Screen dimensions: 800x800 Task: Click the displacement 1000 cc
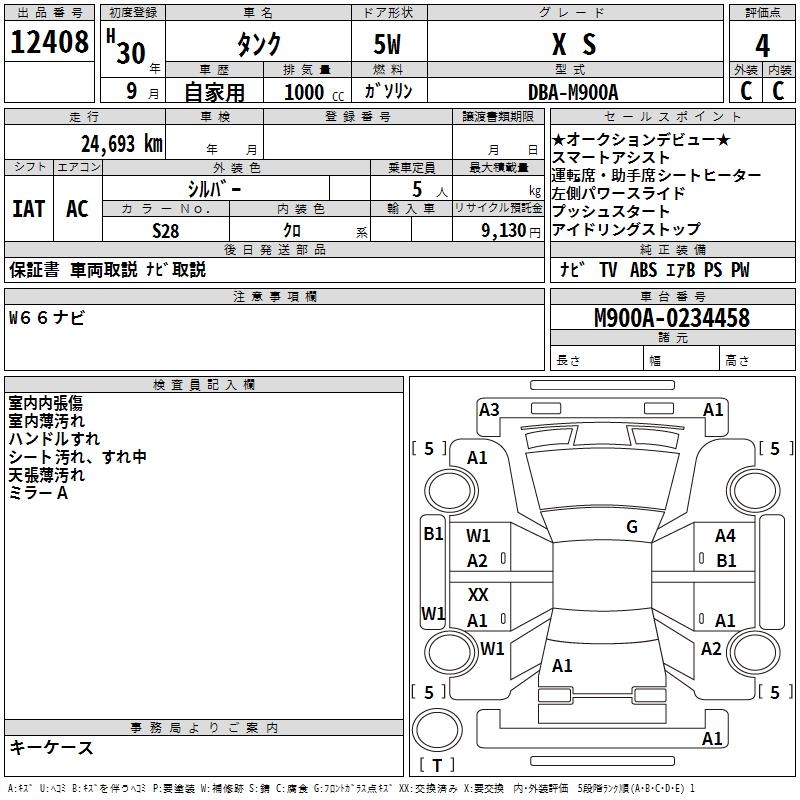coord(314,92)
